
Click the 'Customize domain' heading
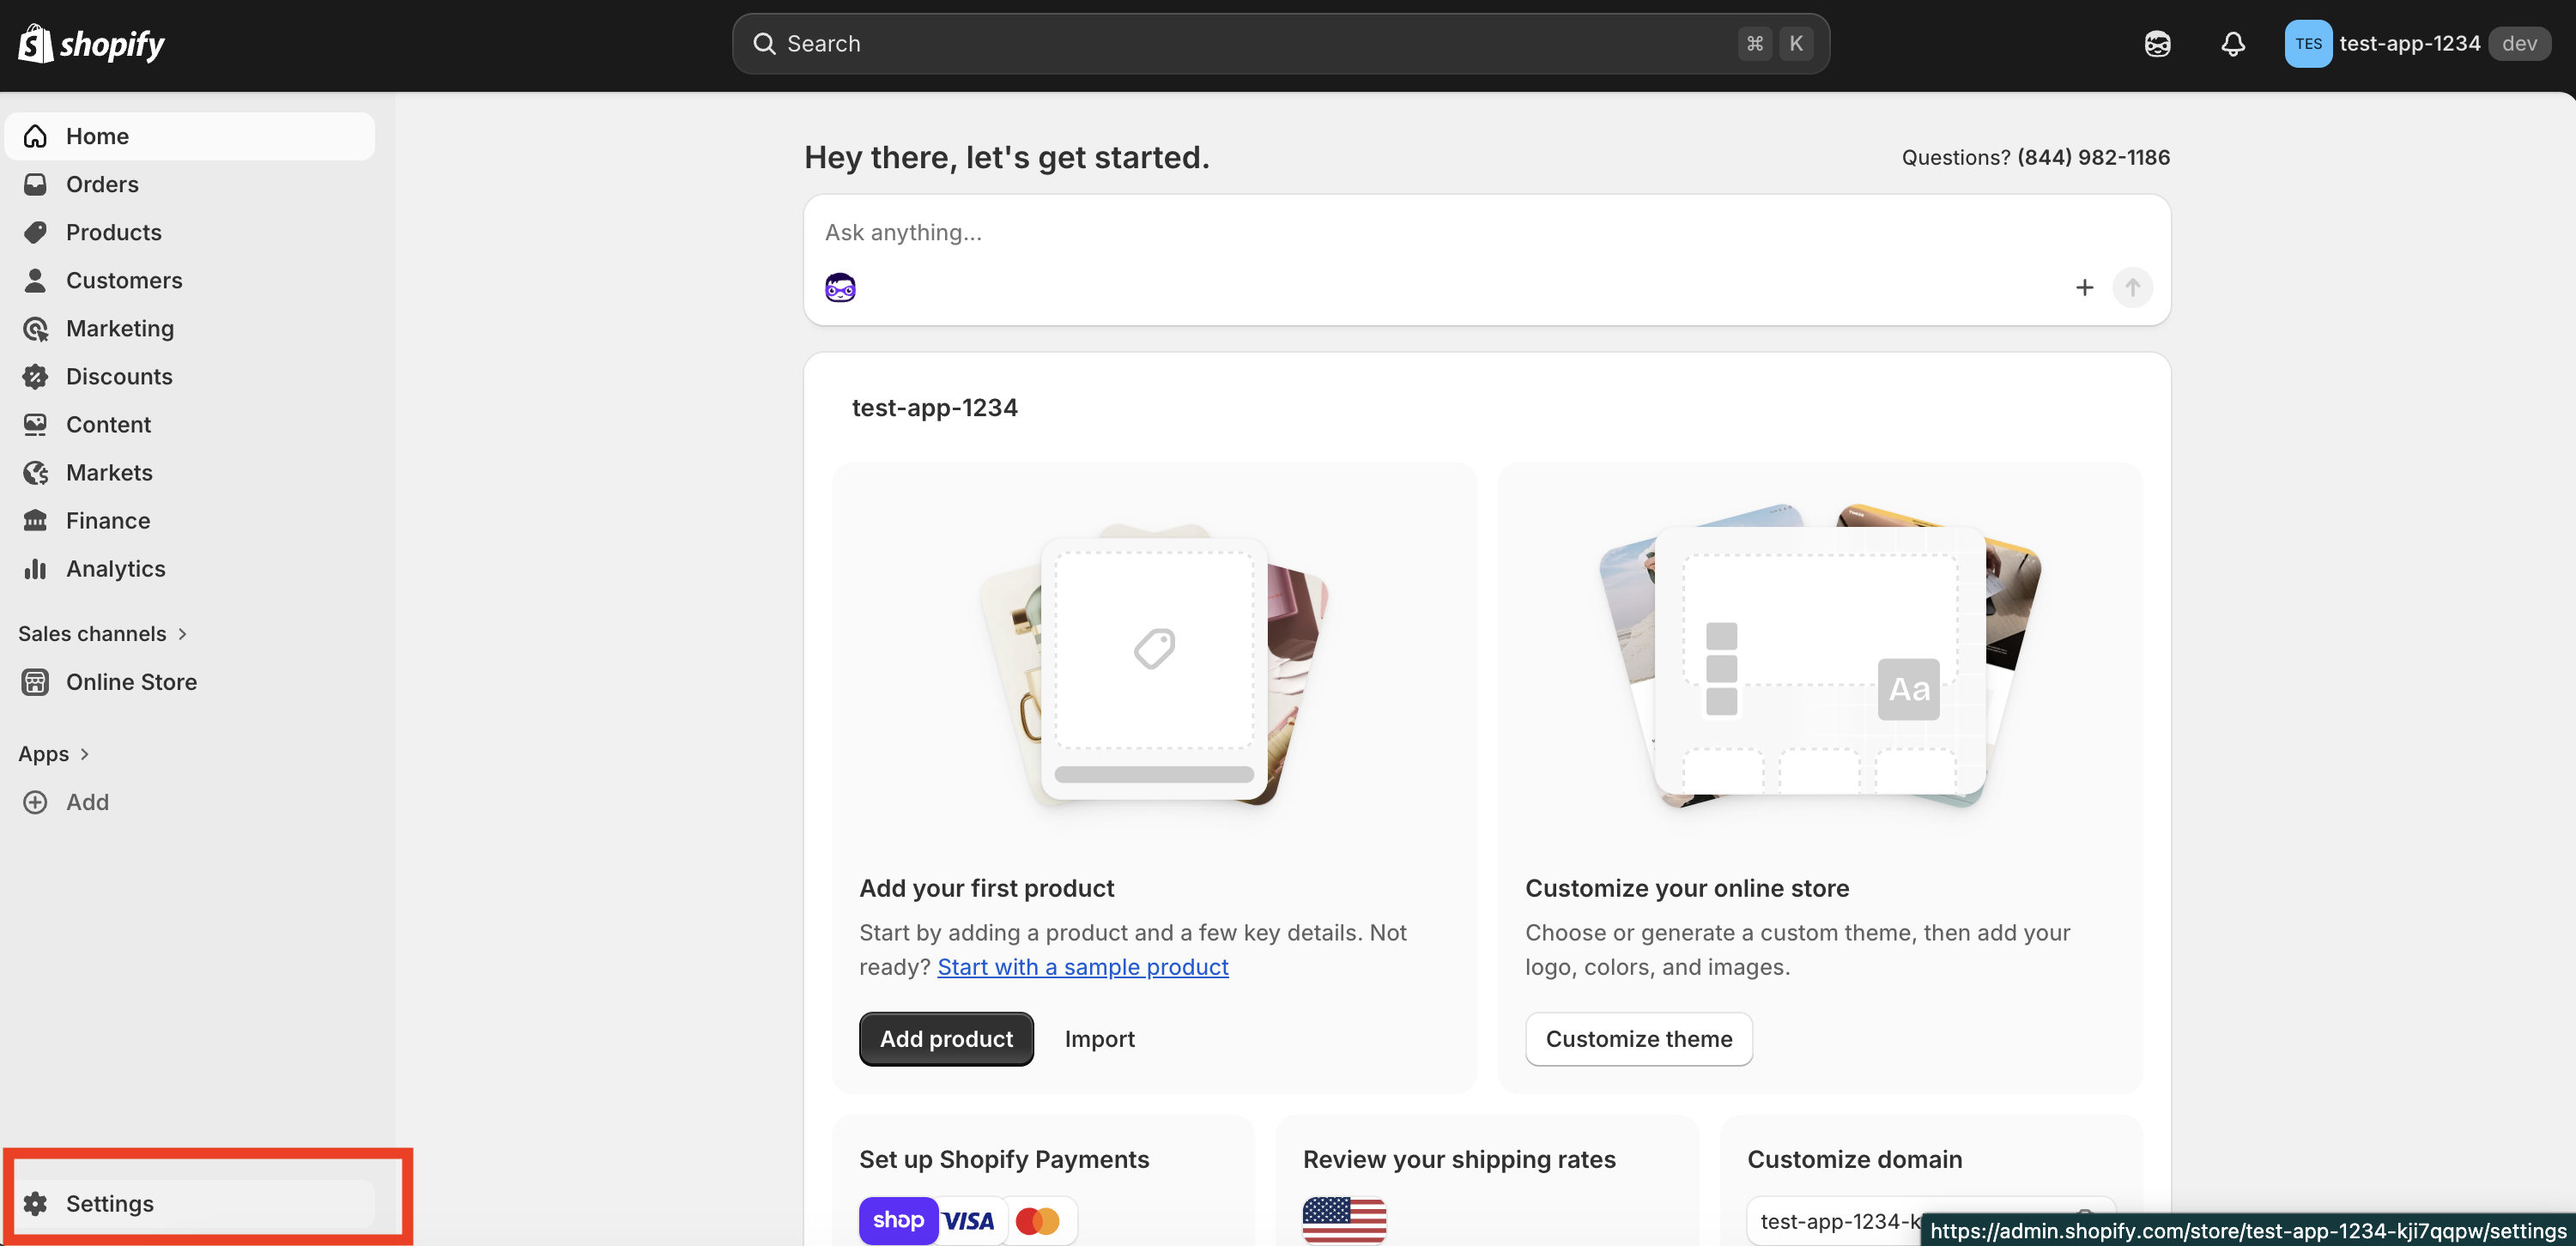tap(1854, 1159)
